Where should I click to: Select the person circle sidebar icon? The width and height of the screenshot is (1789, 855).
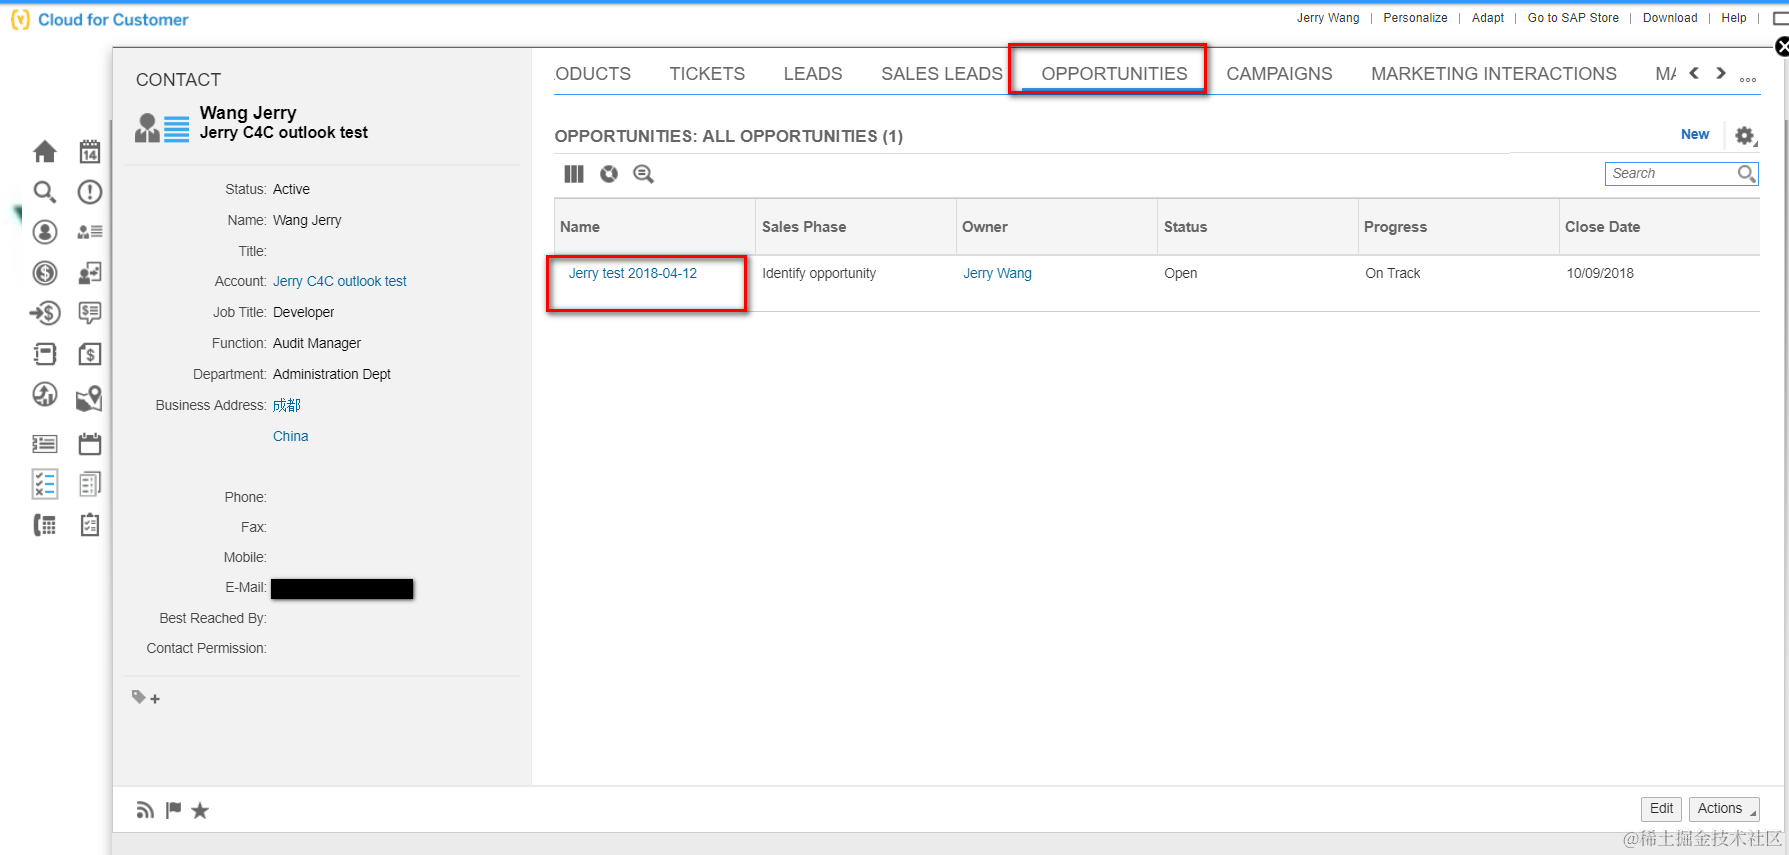coord(45,232)
